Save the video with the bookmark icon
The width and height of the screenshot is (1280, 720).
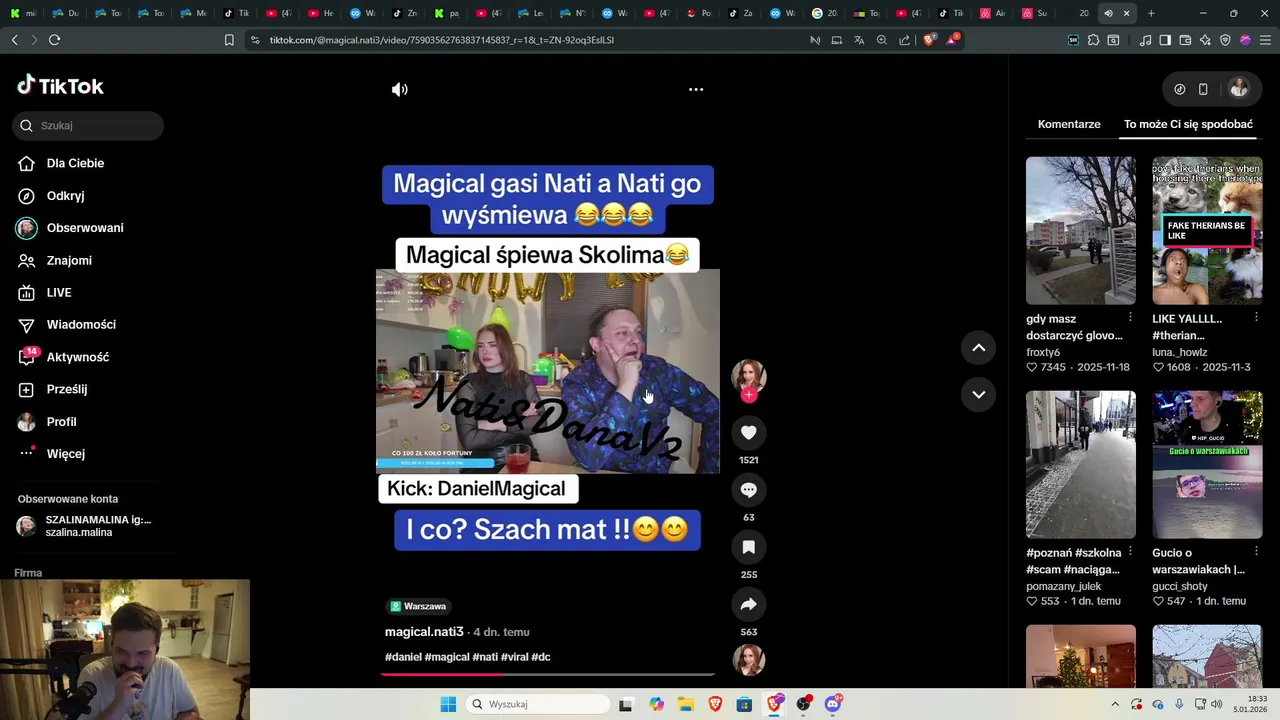[749, 547]
